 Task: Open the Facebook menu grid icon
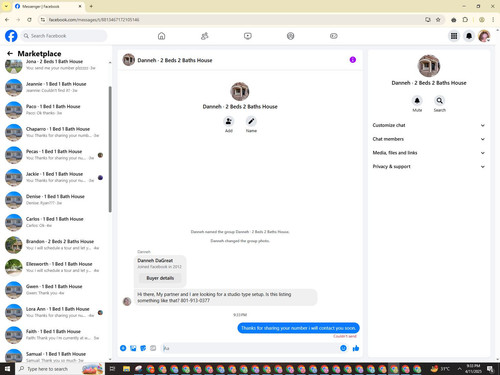pyautogui.click(x=454, y=36)
